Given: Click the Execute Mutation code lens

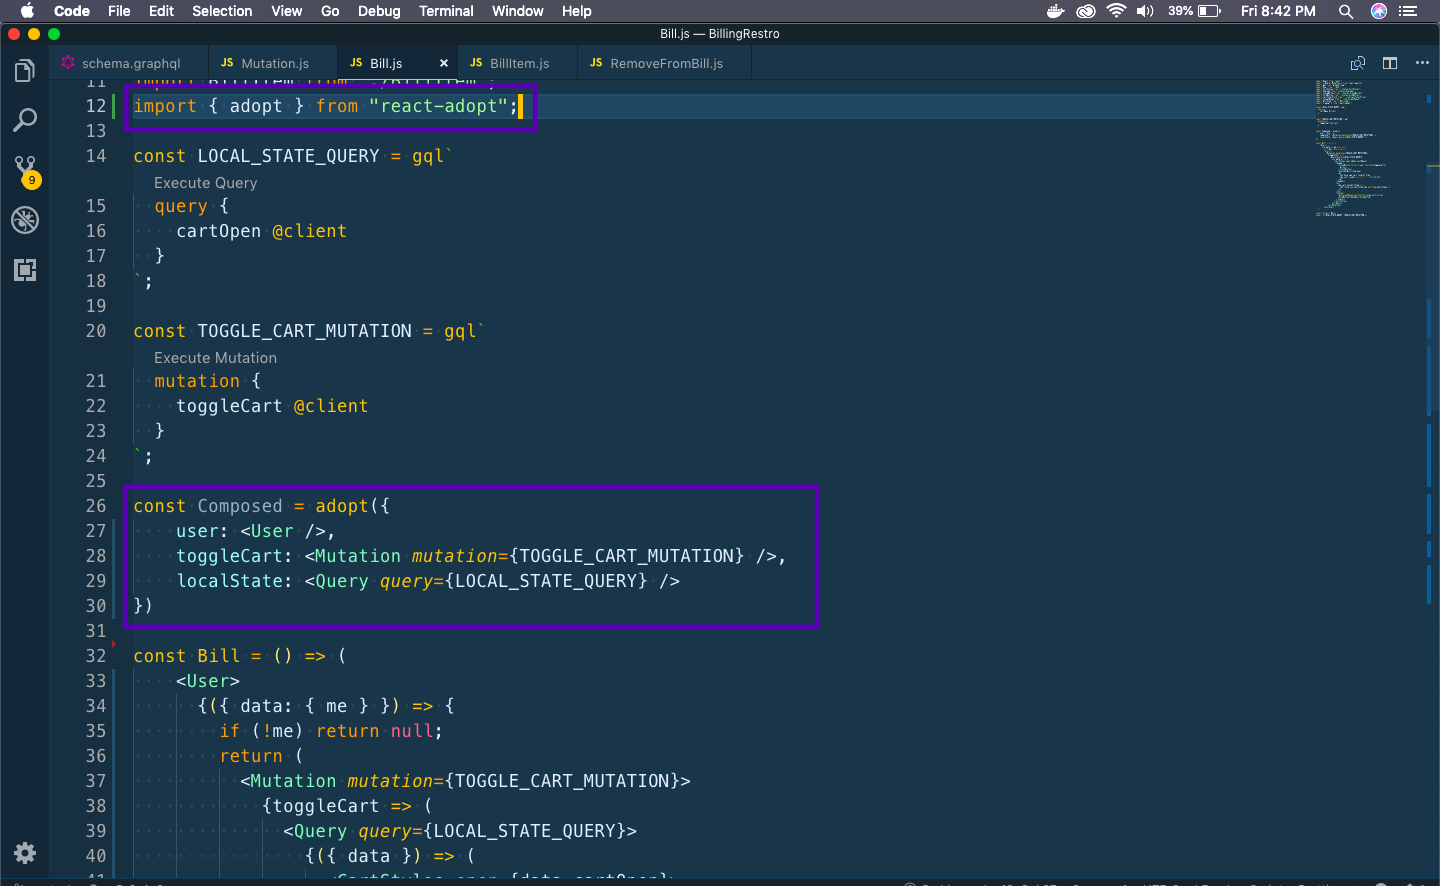Looking at the screenshot, I should click(215, 358).
